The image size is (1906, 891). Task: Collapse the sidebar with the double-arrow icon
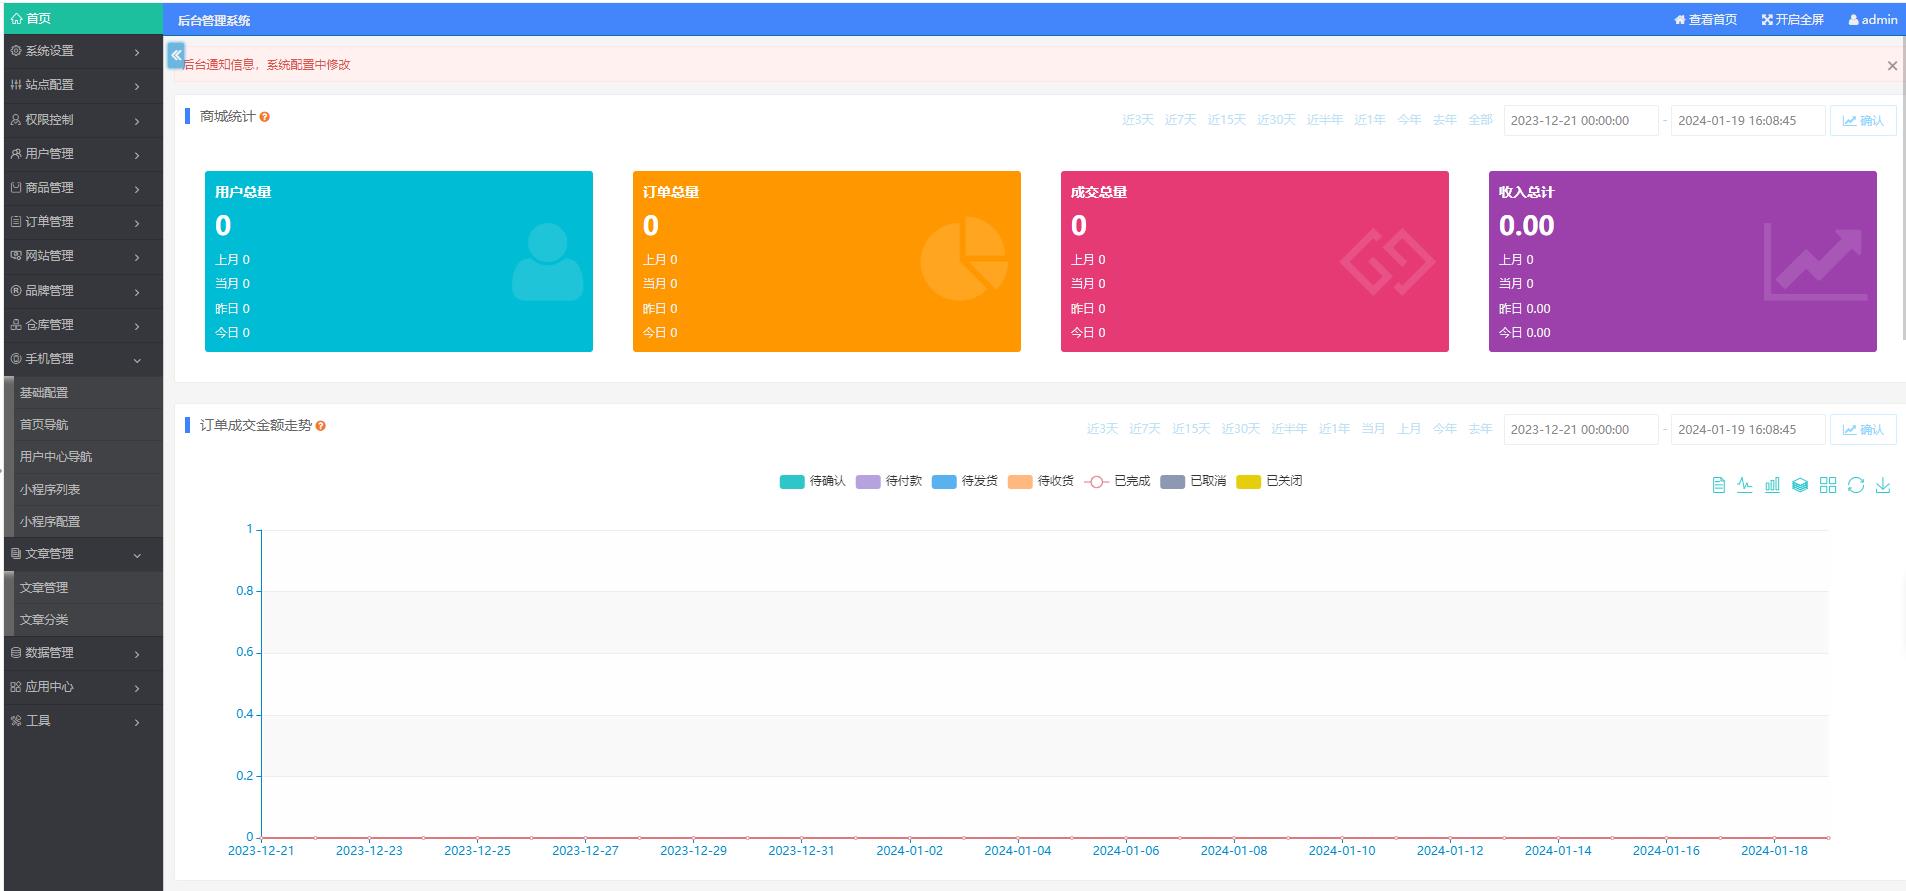click(176, 55)
